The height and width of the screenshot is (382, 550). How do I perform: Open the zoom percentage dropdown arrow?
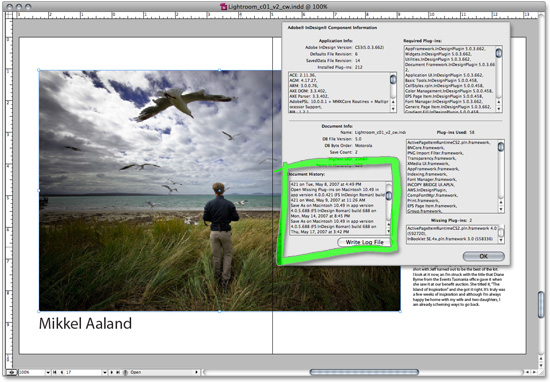point(48,372)
